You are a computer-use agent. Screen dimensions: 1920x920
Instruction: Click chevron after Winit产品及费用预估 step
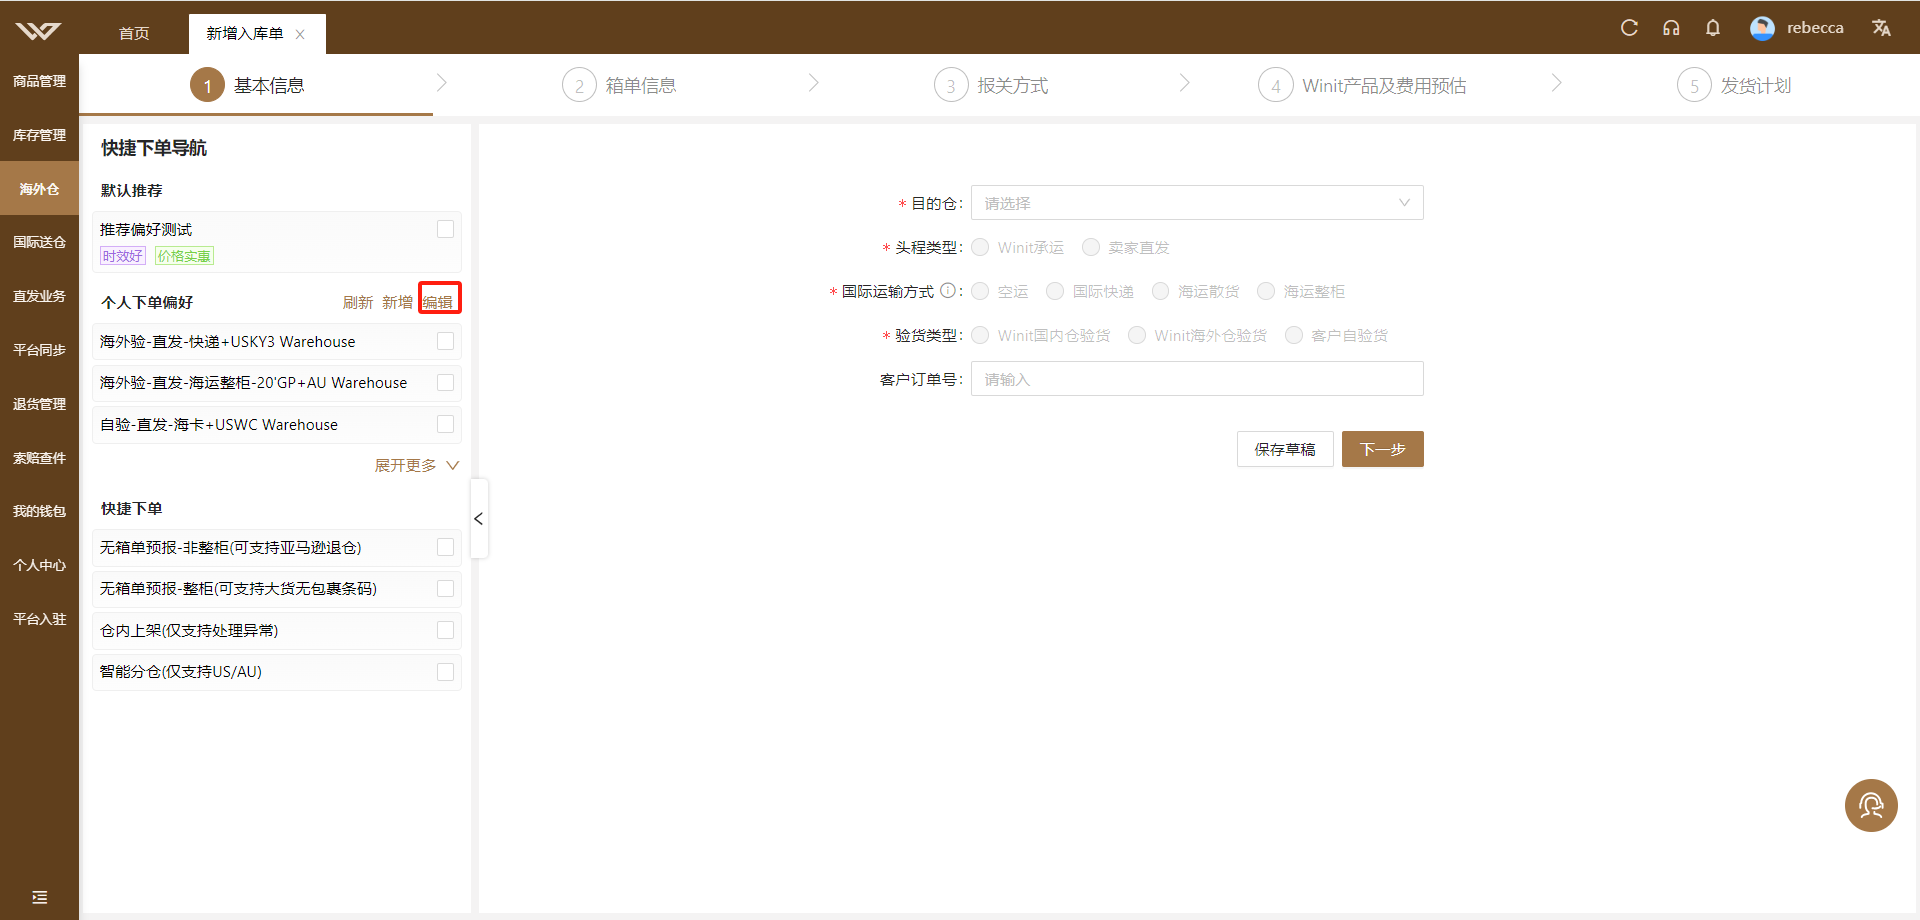coord(1557,83)
